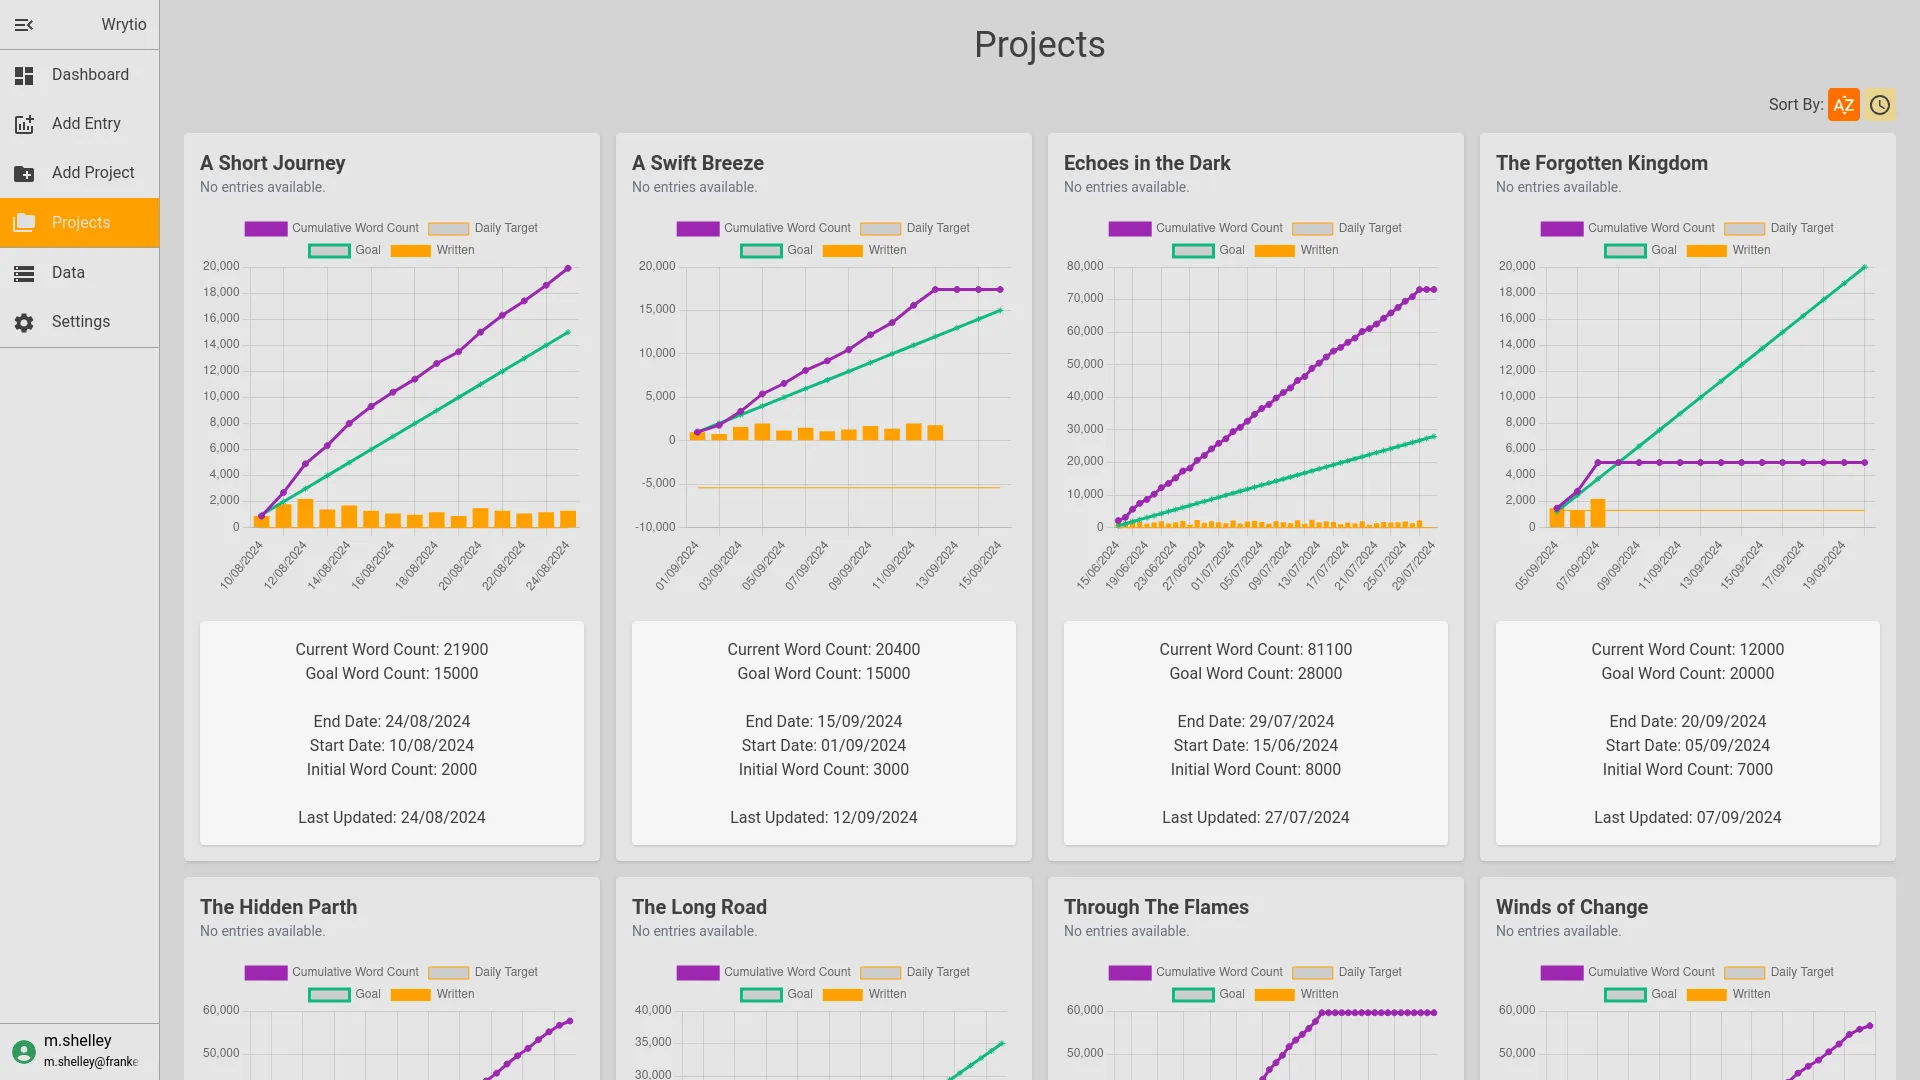Click the Sort By alphabet icon
This screenshot has width=1920, height=1080.
1844,105
